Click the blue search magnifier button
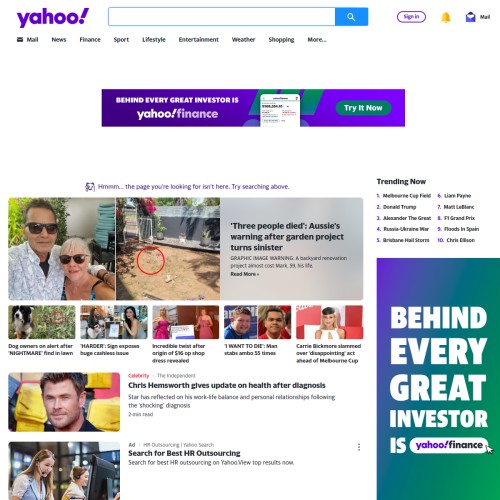This screenshot has width=500, height=500. pos(351,17)
